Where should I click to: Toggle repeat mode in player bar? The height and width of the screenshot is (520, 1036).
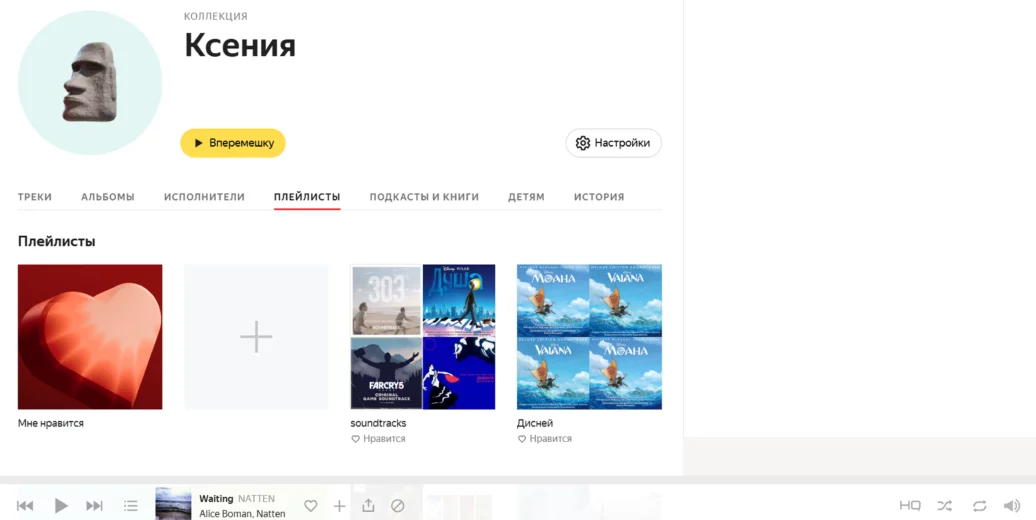[x=979, y=506]
